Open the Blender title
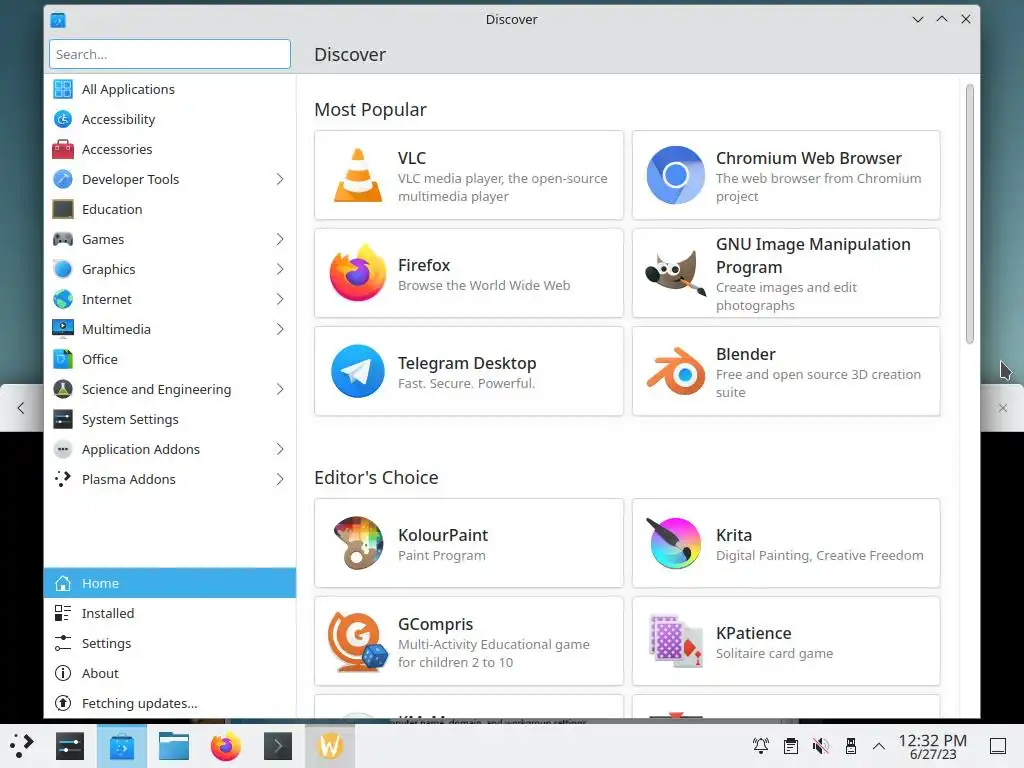Viewport: 1024px width, 768px height. coord(745,354)
